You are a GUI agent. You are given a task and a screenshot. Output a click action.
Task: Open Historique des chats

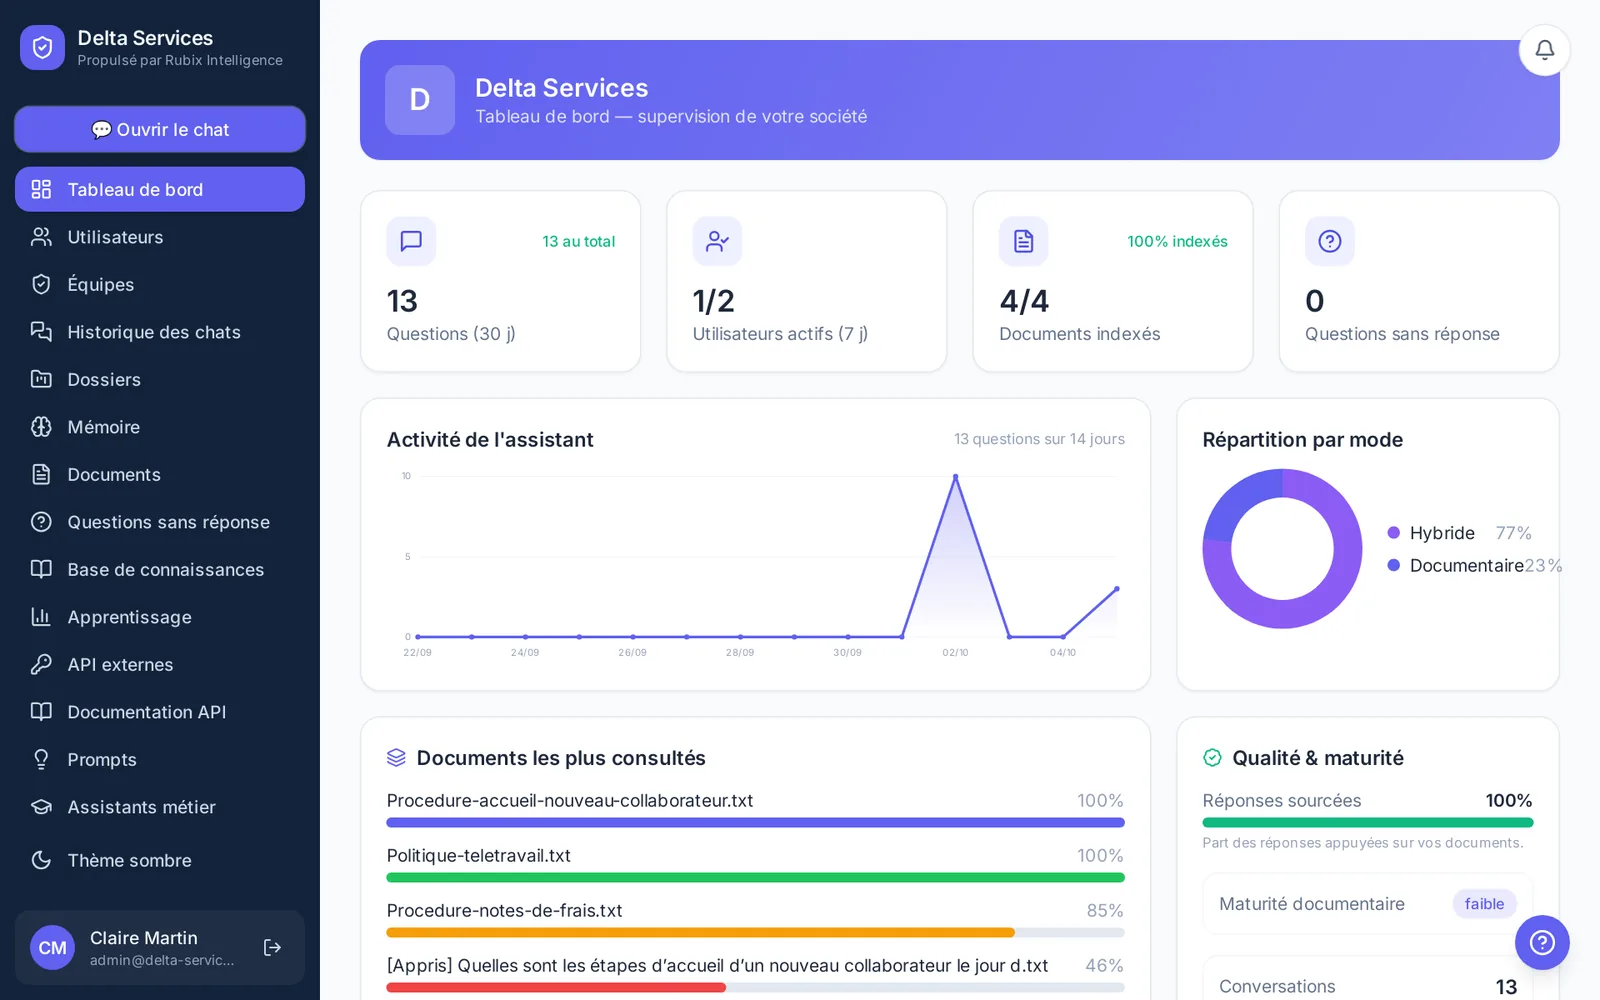[160, 332]
